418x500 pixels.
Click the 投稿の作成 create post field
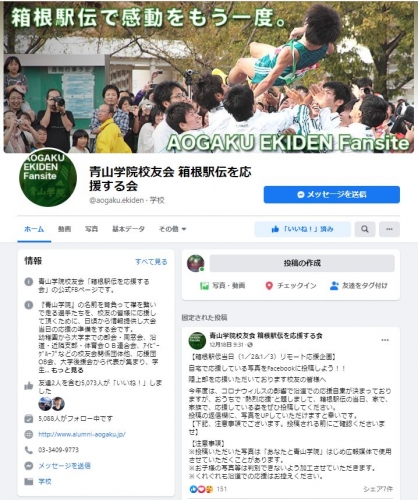coord(302,263)
